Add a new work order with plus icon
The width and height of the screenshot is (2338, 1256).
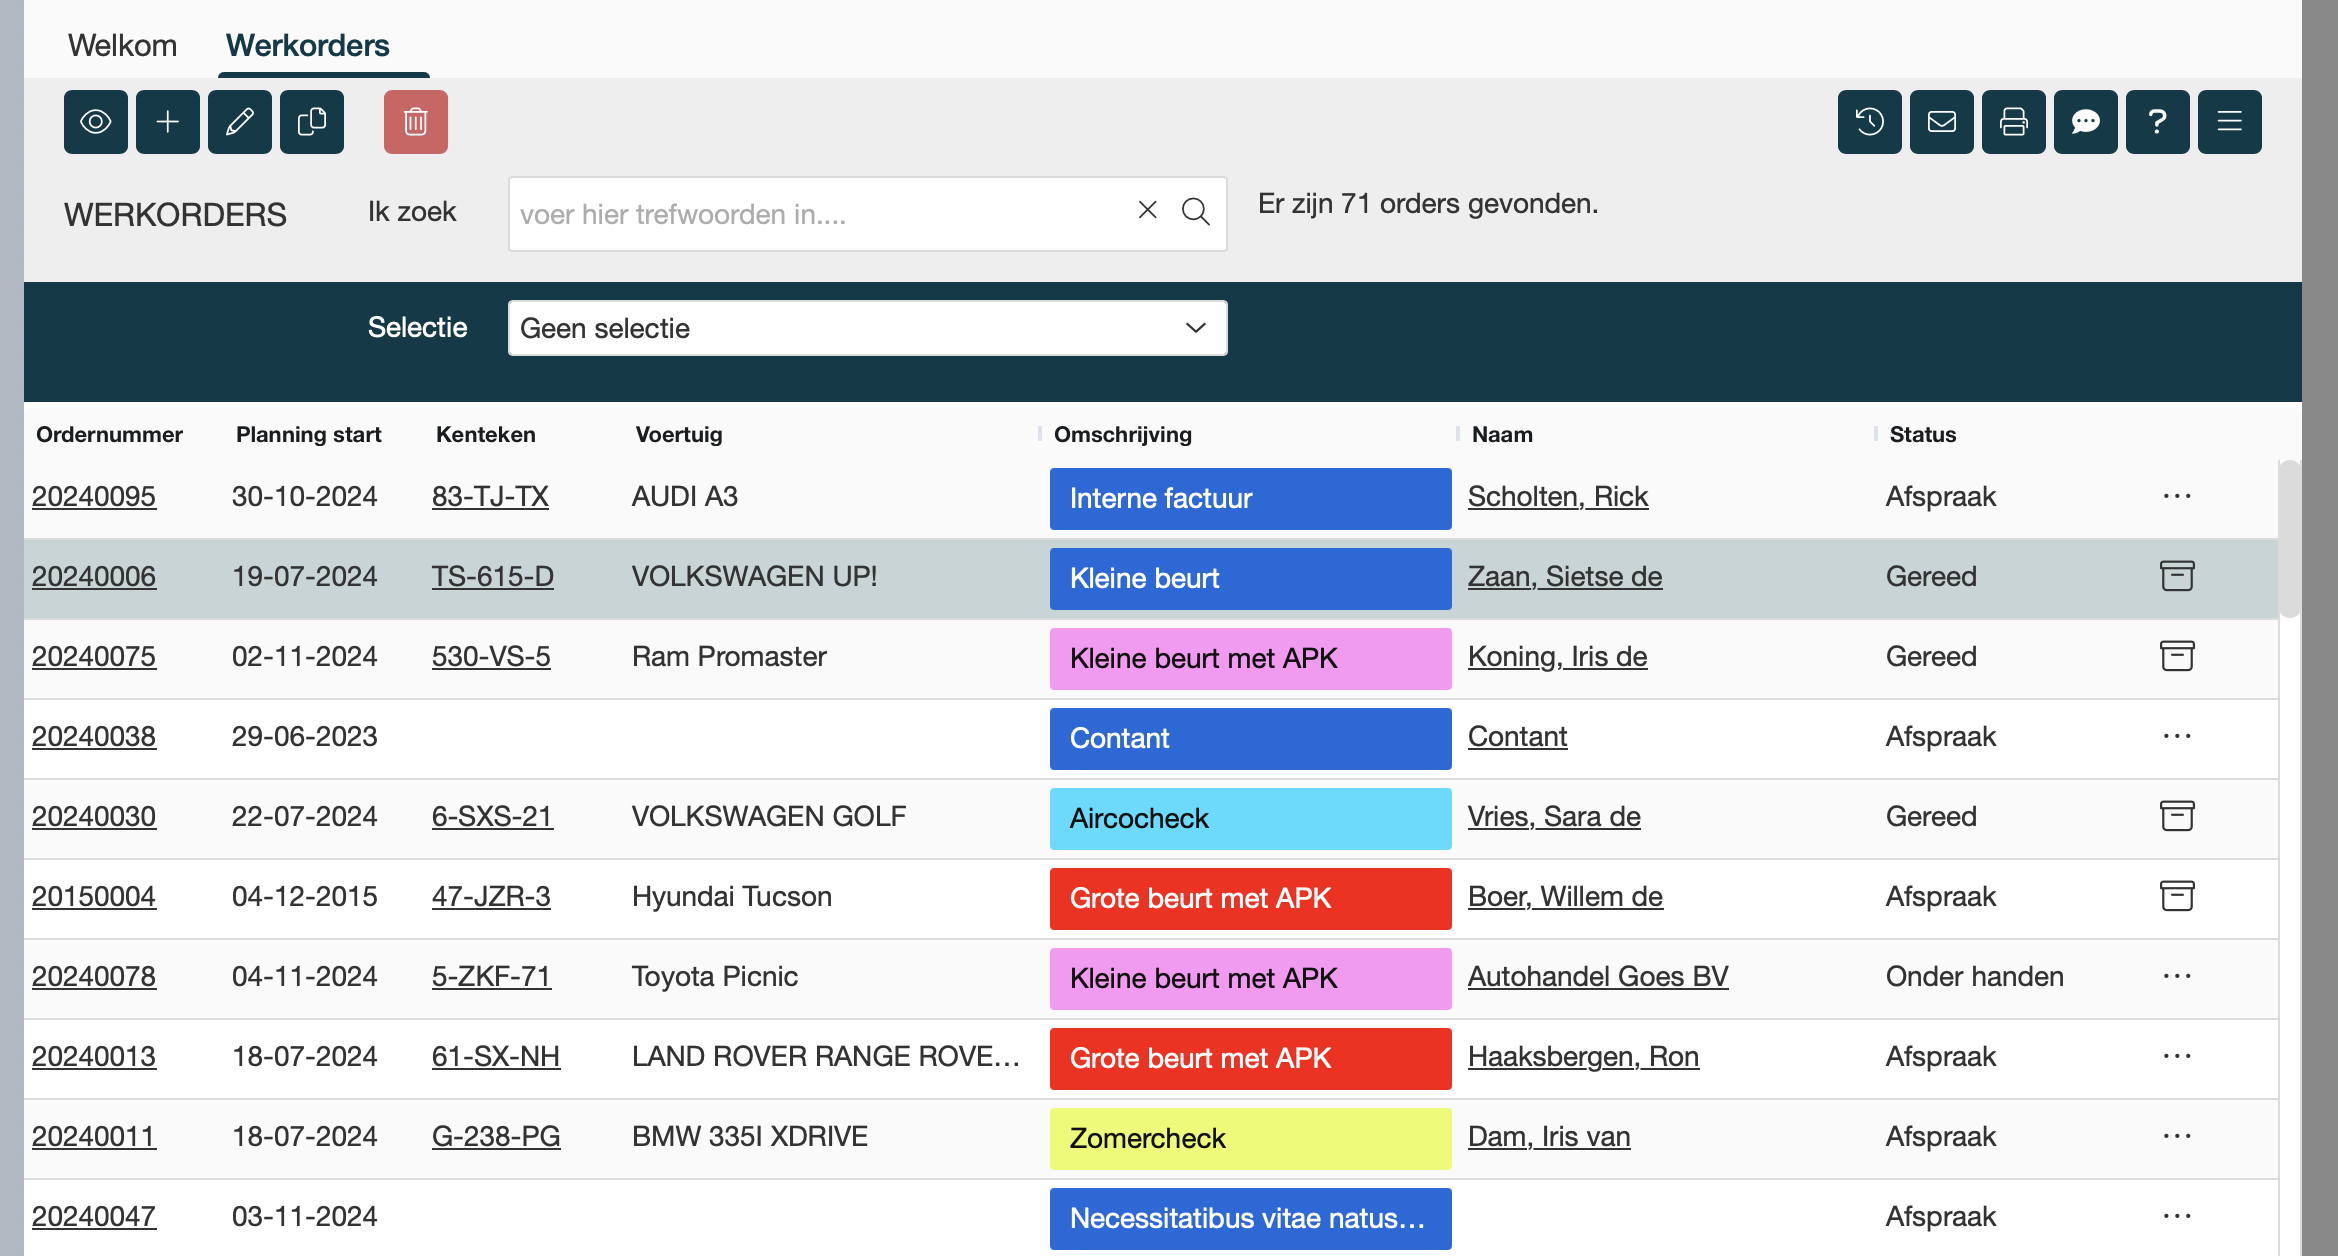168,122
